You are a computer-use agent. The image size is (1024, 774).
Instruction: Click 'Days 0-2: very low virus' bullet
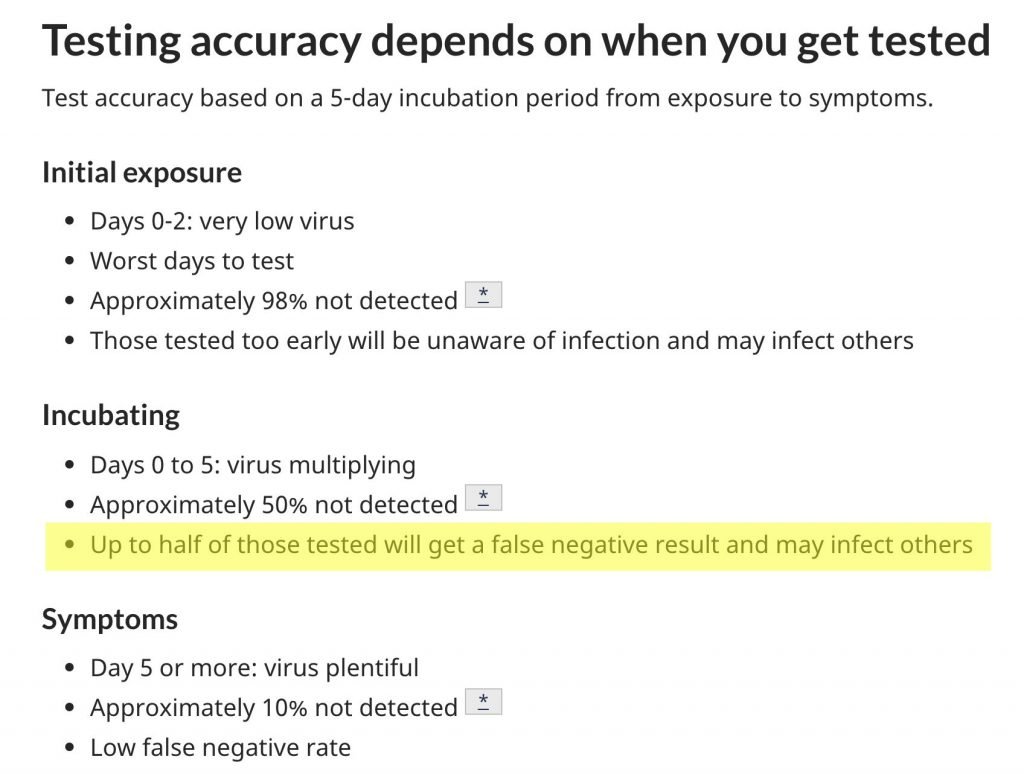pyautogui.click(x=222, y=221)
